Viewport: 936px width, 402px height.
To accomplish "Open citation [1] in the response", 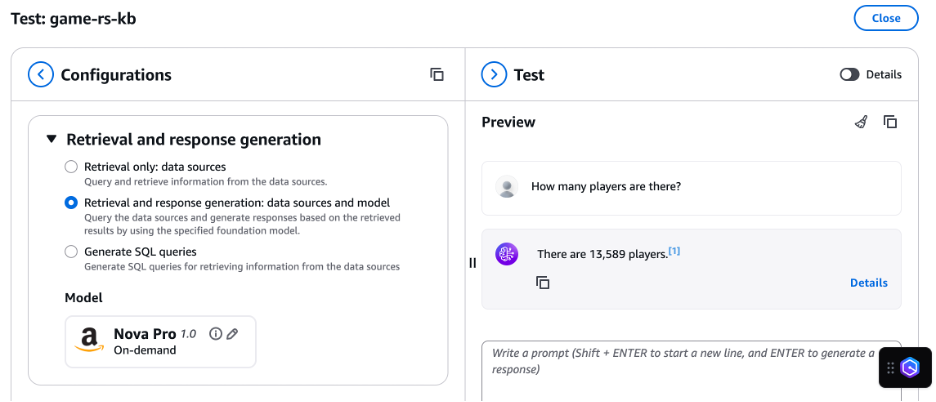I will pos(674,251).
